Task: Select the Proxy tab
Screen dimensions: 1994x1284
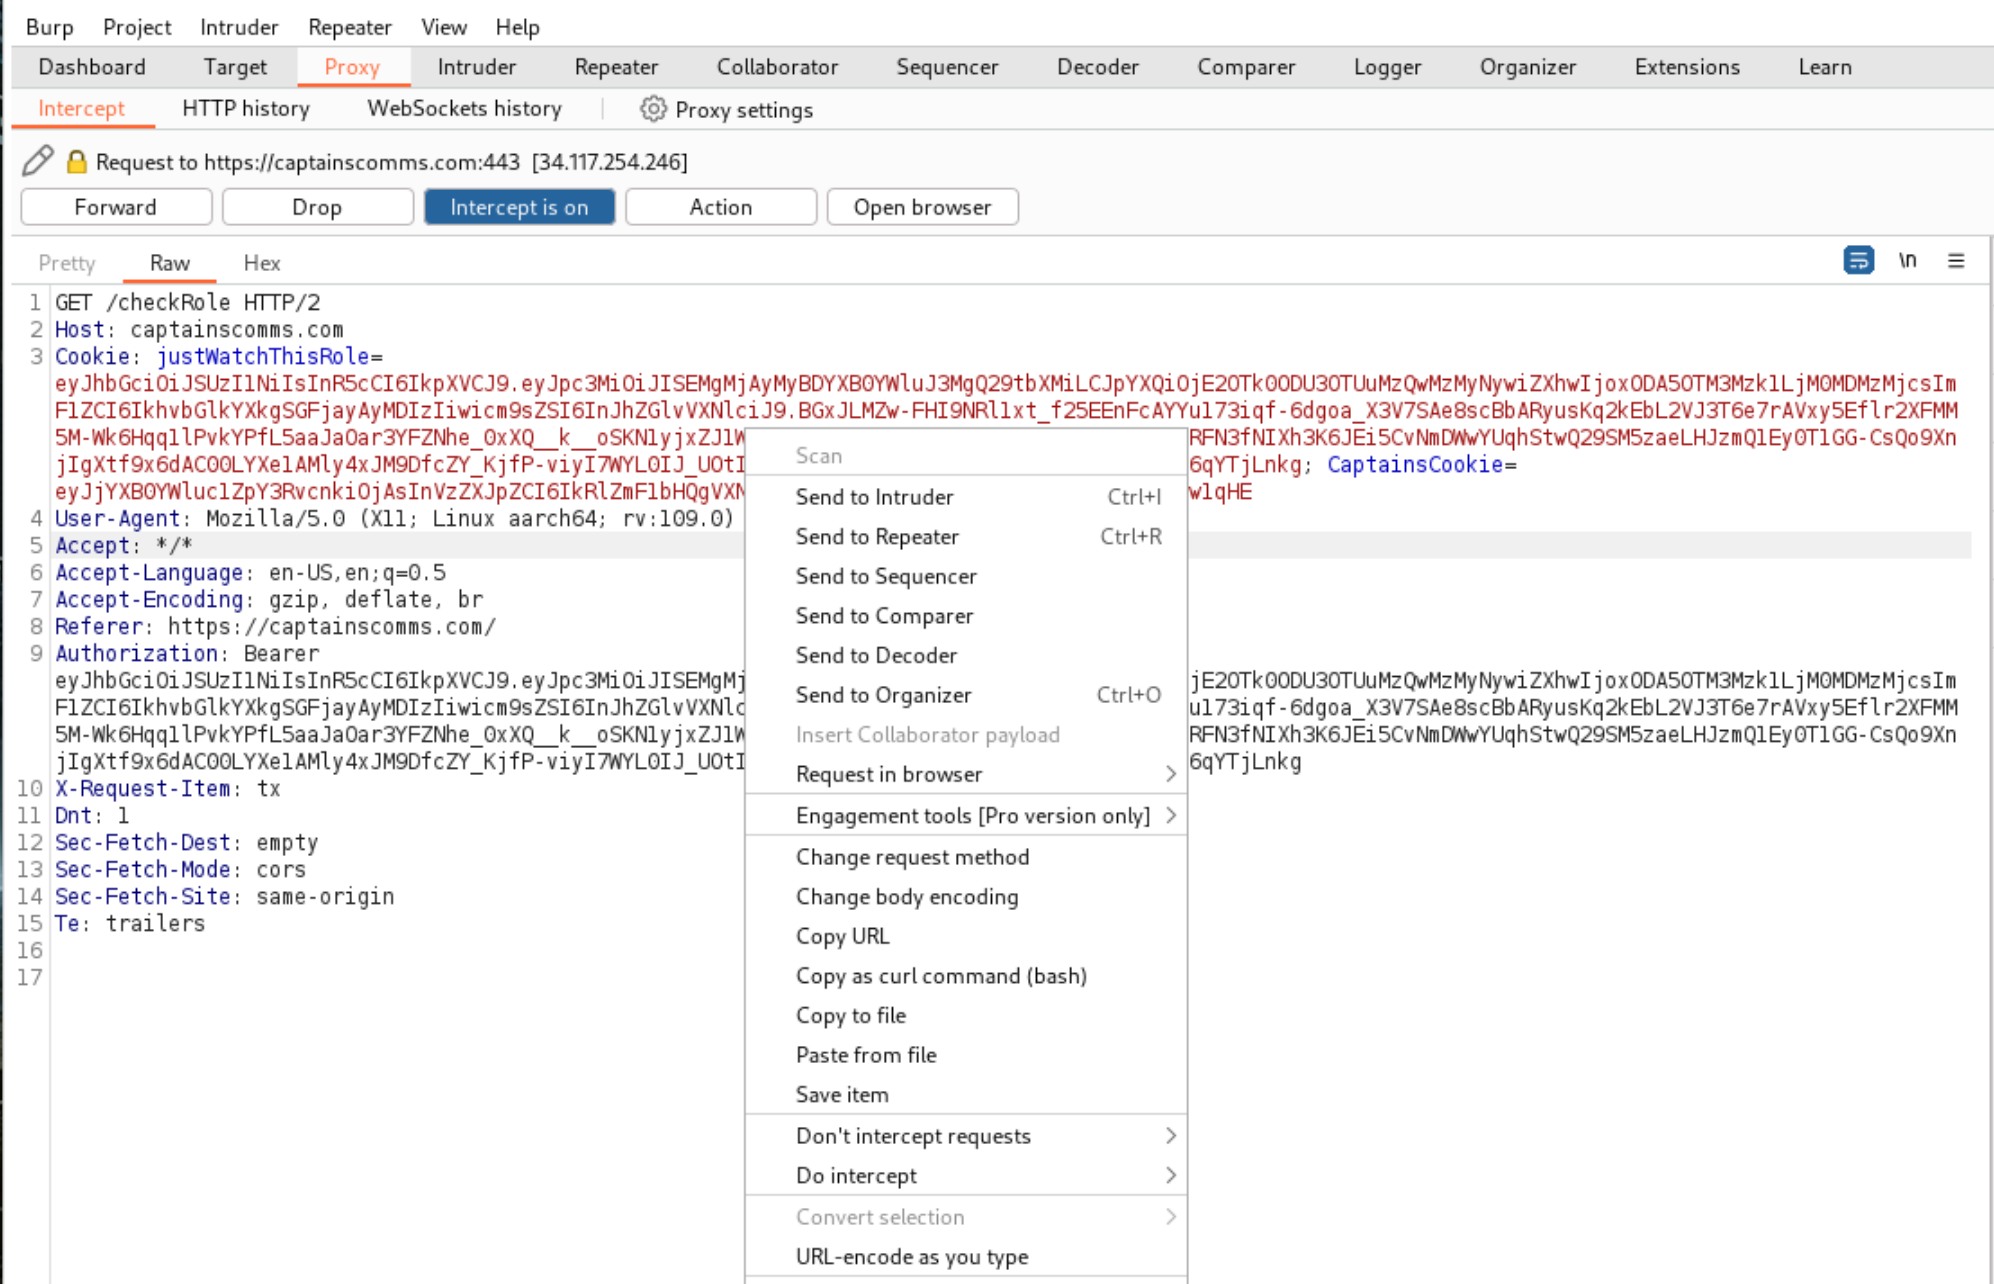Action: tap(352, 67)
